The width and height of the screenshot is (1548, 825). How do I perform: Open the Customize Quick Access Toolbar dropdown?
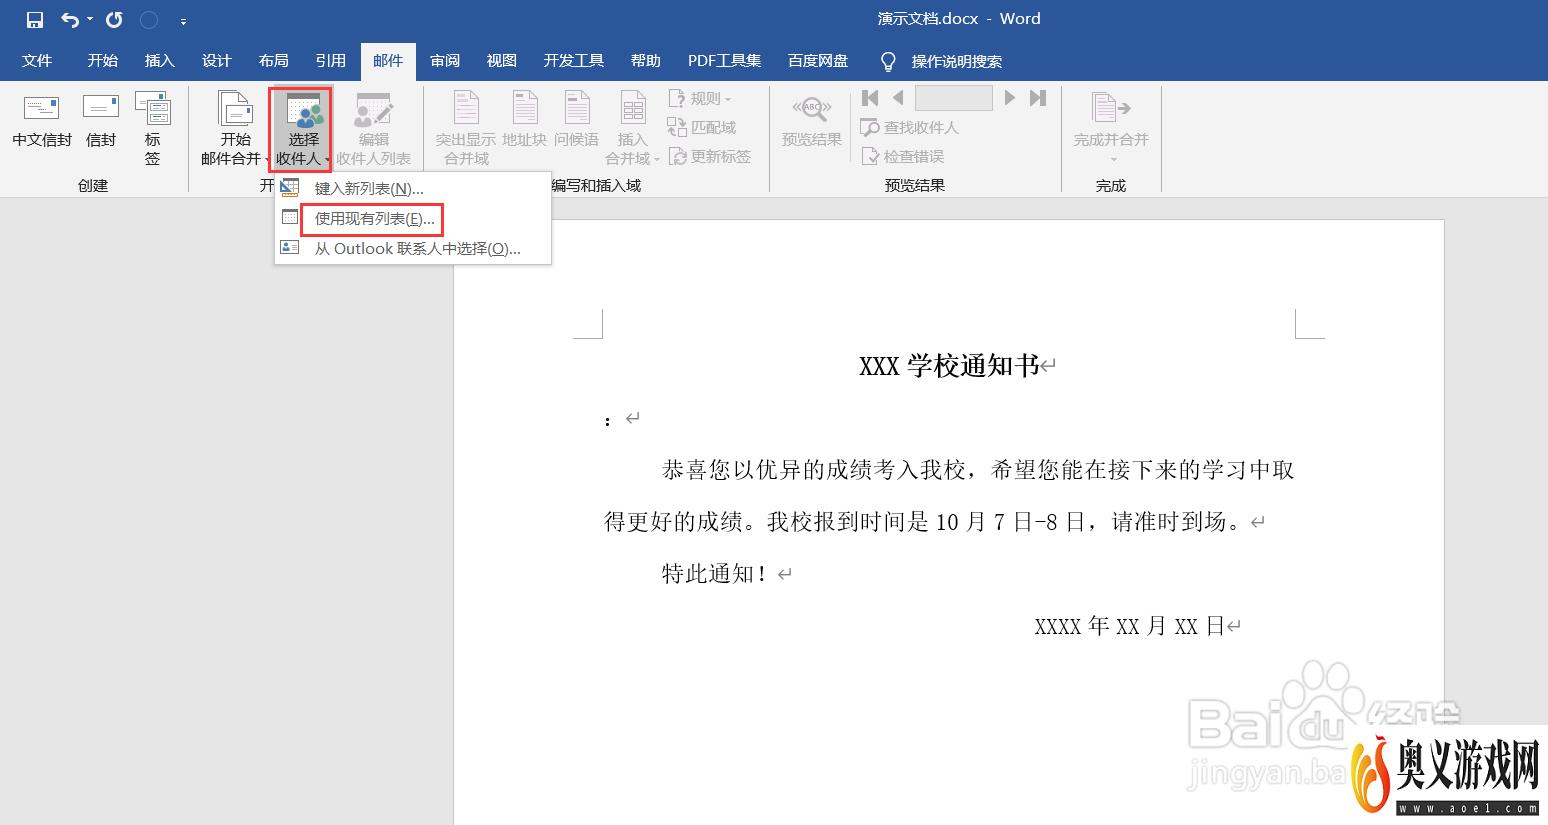183,21
